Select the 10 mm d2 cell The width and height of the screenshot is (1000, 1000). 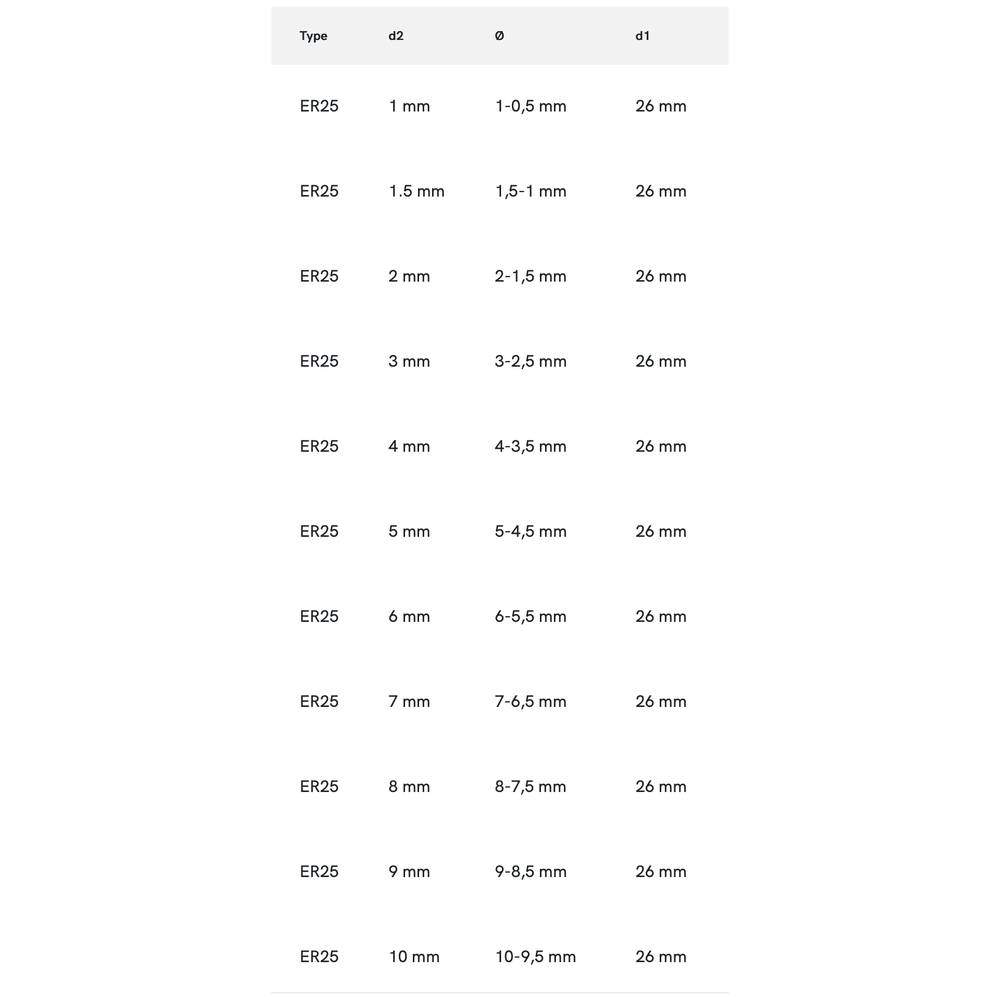(x=414, y=956)
